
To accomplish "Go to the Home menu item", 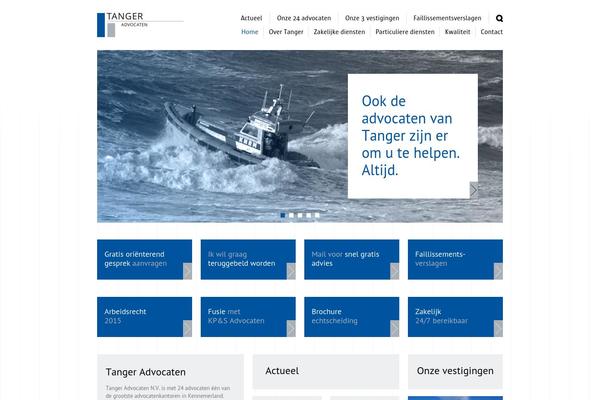I will click(x=249, y=32).
